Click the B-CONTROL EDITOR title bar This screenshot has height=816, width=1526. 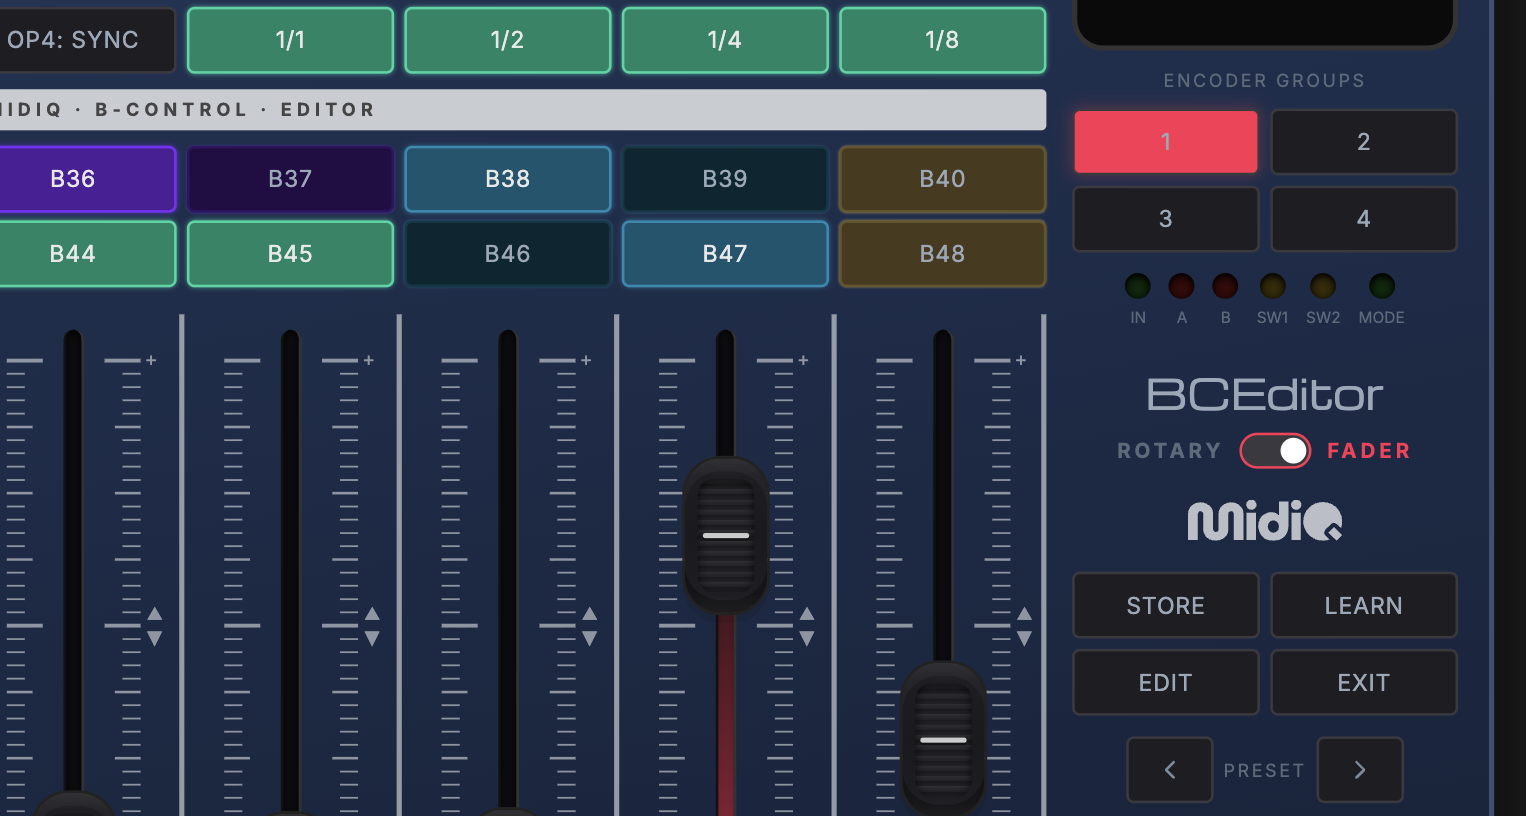click(x=523, y=110)
